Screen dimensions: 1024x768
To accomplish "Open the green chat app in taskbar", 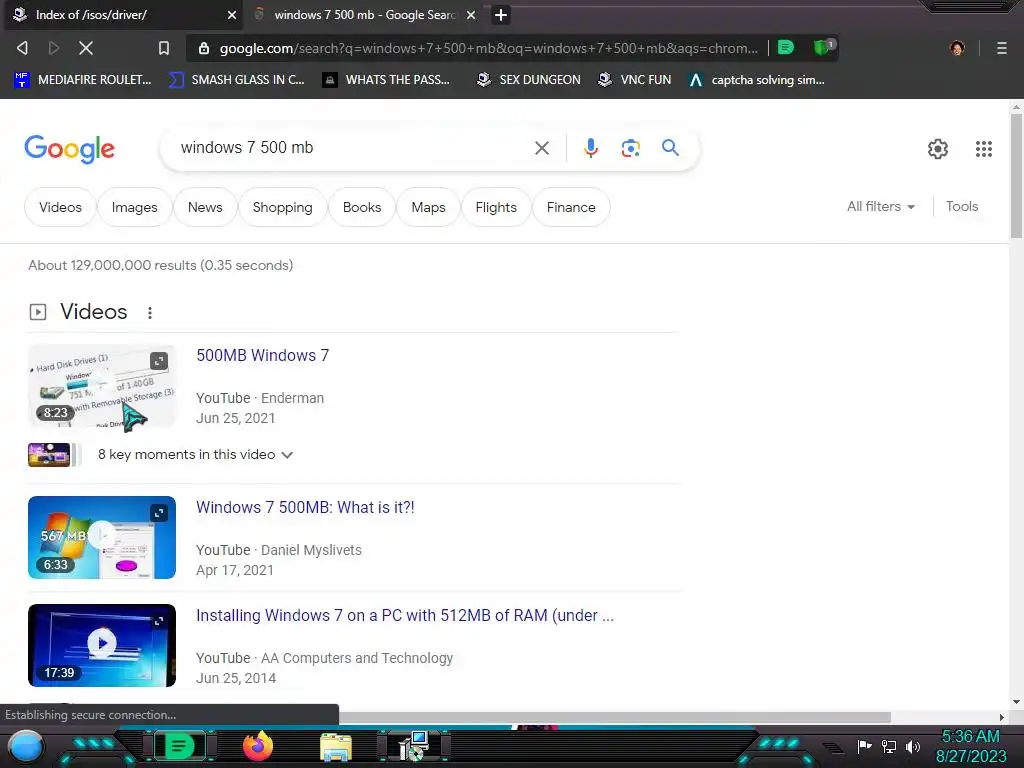I will [x=179, y=746].
